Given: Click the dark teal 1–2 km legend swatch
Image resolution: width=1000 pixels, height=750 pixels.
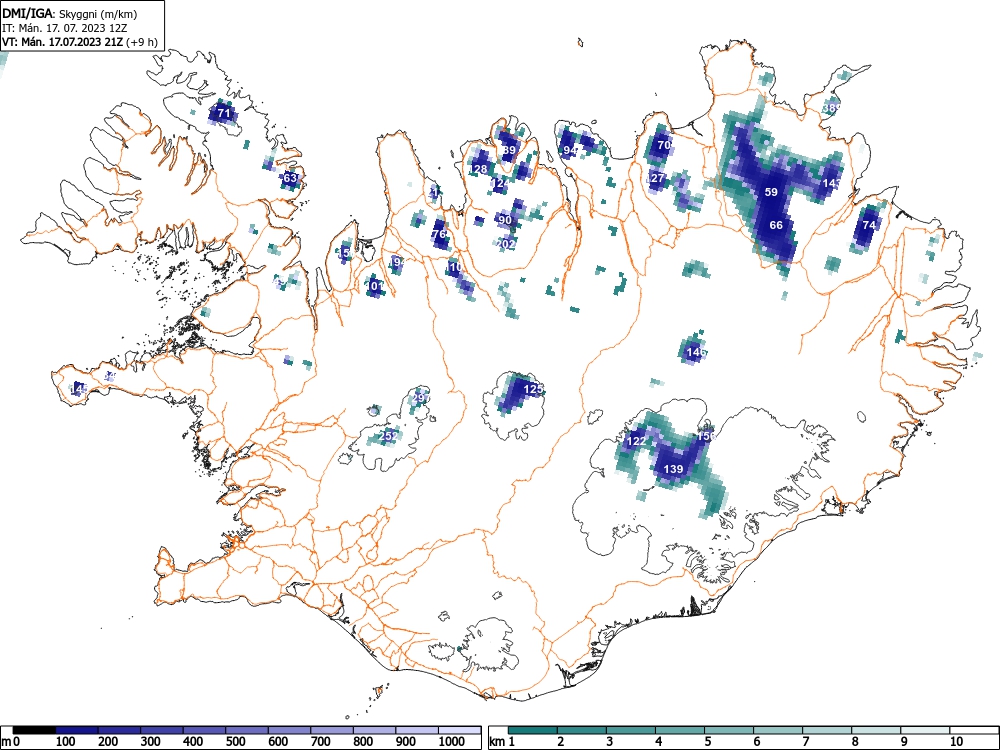Looking at the screenshot, I should click(533, 730).
